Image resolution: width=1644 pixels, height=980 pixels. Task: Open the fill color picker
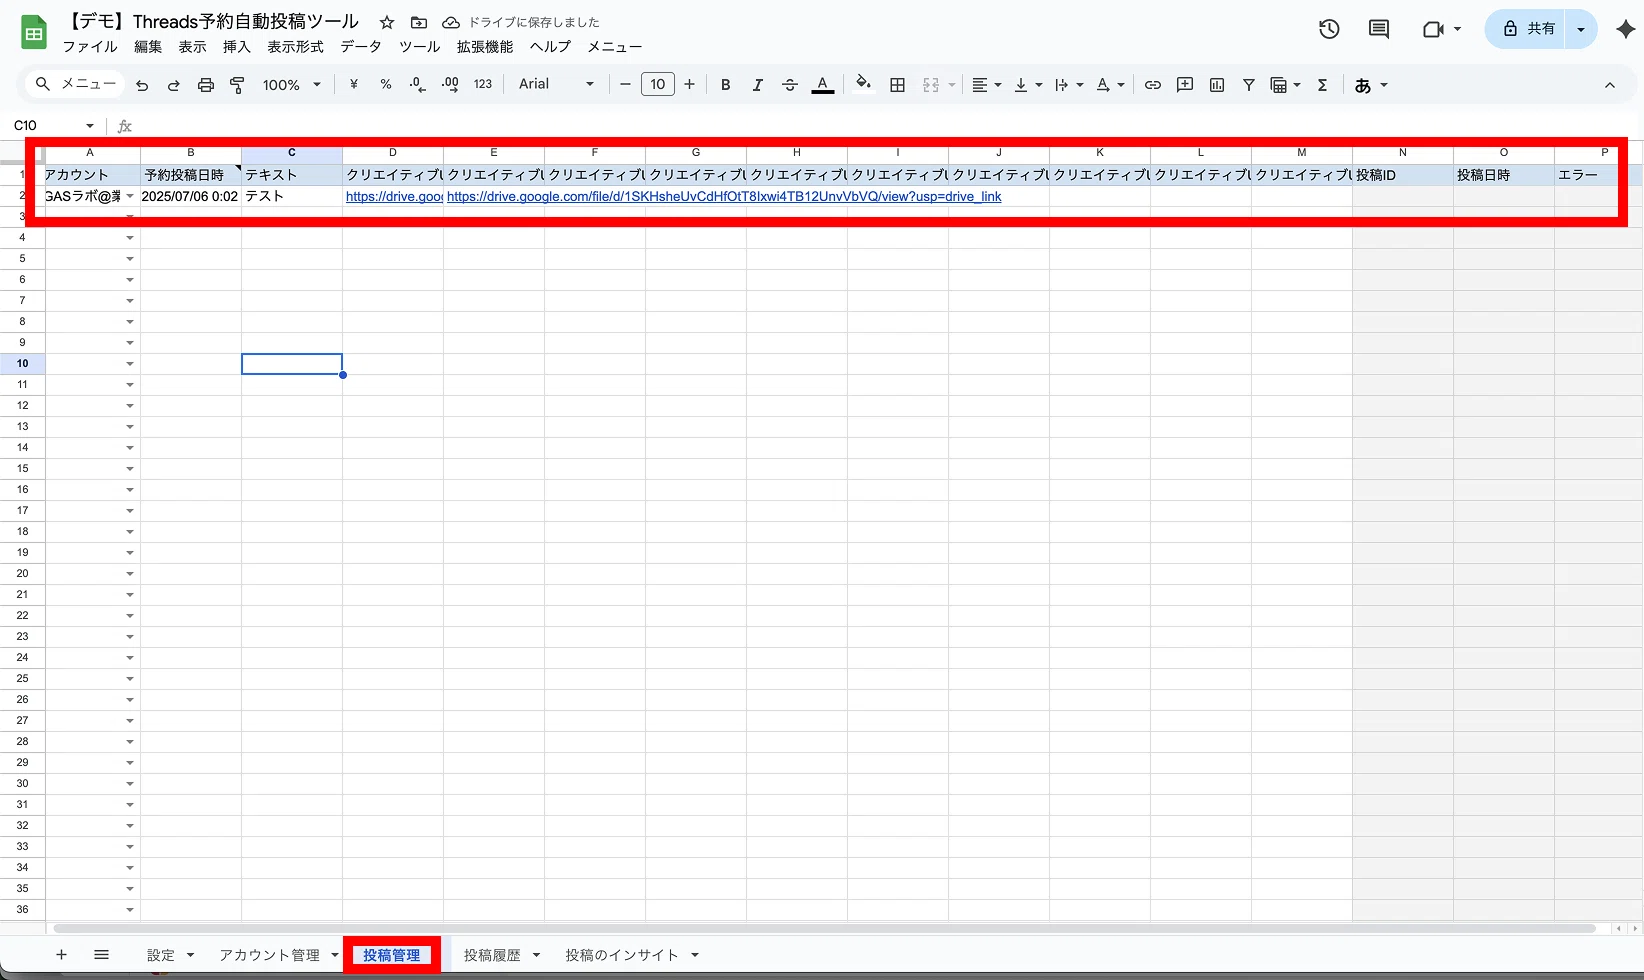863,85
